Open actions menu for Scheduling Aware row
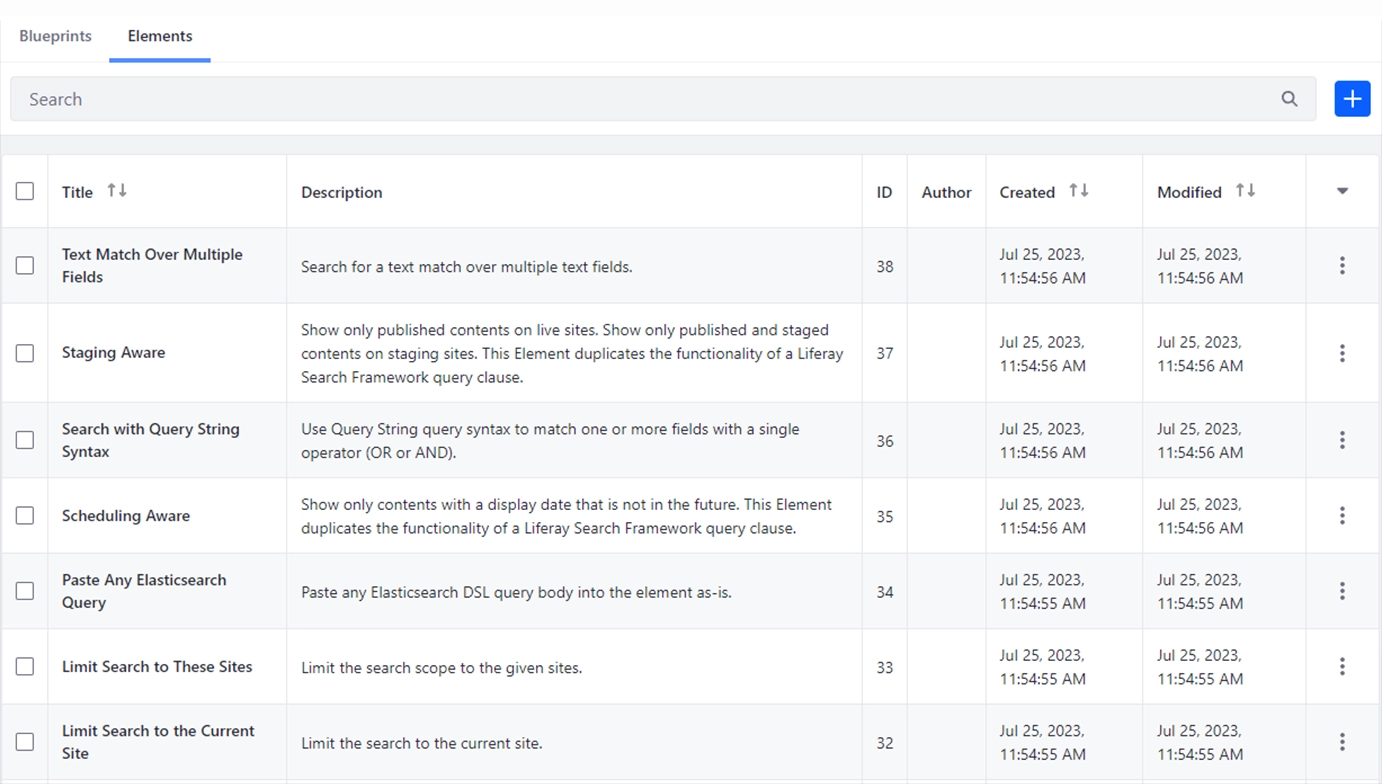Screen dimensions: 1382x784 (x=1342, y=515)
